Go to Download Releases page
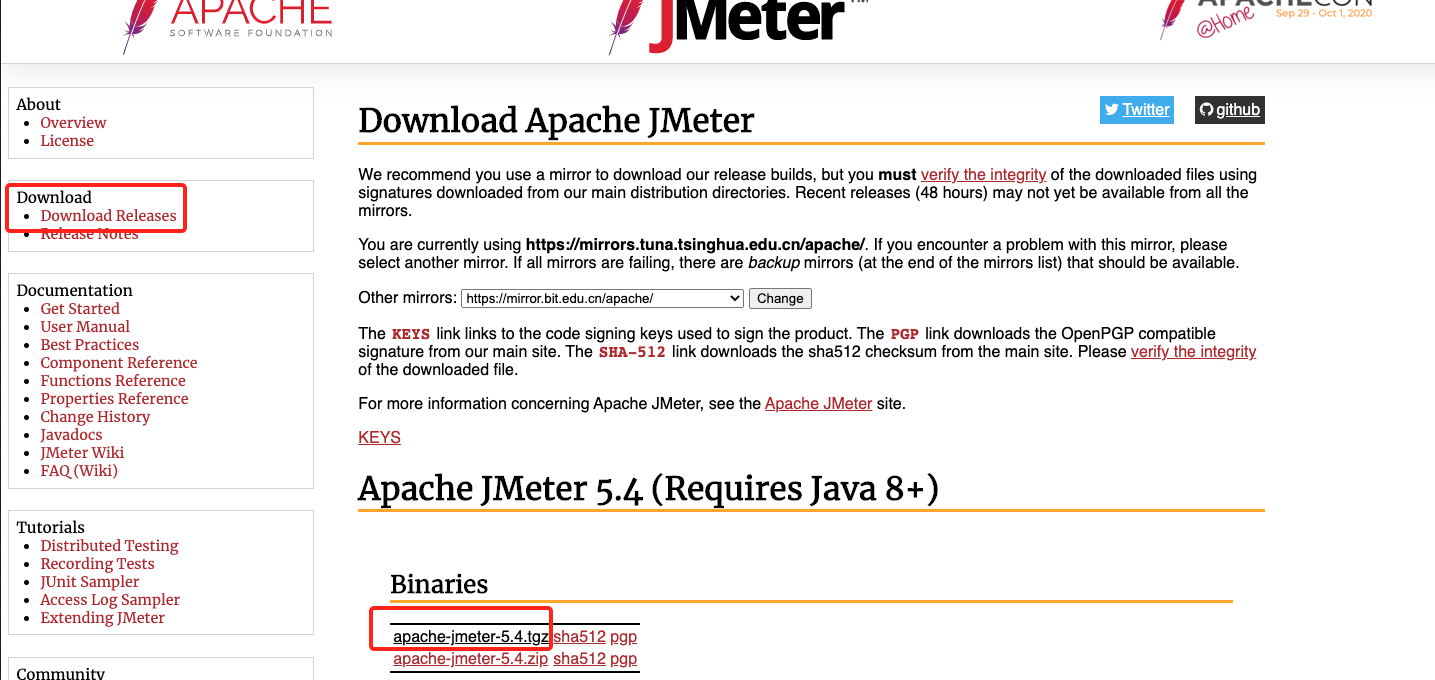Viewport: 1435px width, 680px height. tap(108, 216)
